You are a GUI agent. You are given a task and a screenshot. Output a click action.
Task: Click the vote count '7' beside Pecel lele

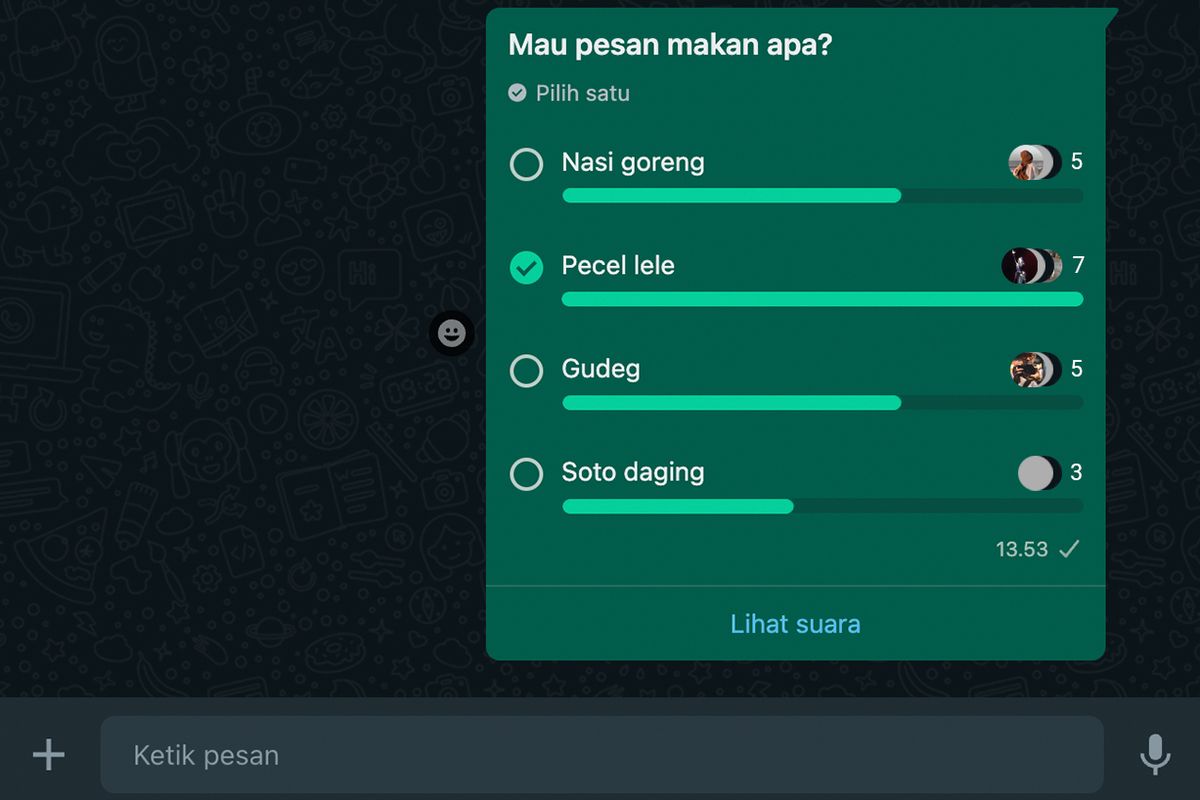[x=1077, y=266]
